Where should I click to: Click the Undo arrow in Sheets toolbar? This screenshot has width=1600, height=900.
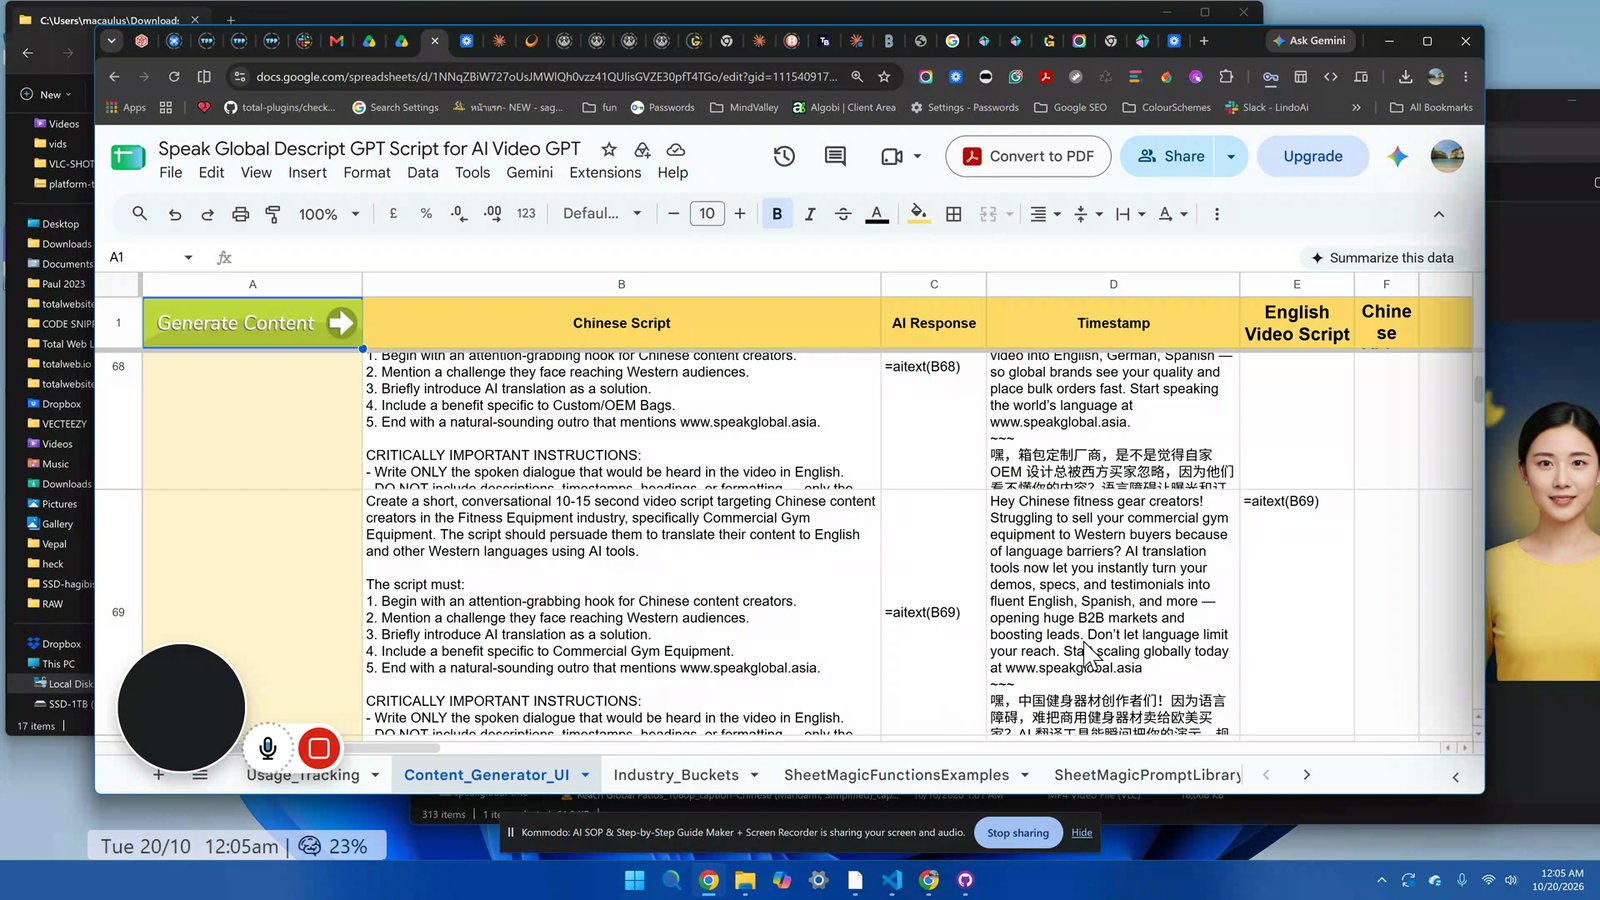pos(175,214)
